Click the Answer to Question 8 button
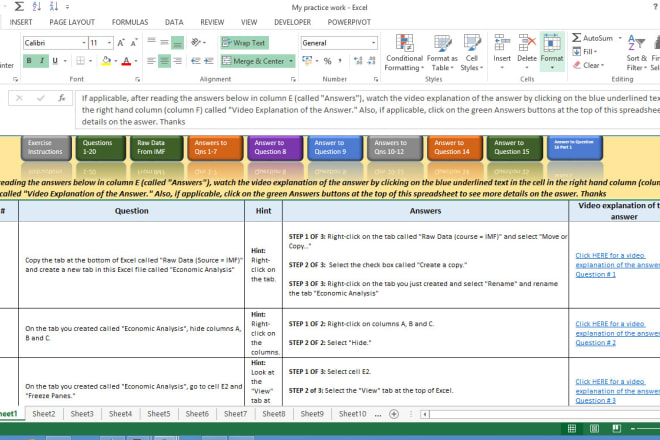The width and height of the screenshot is (660, 440). [275, 147]
